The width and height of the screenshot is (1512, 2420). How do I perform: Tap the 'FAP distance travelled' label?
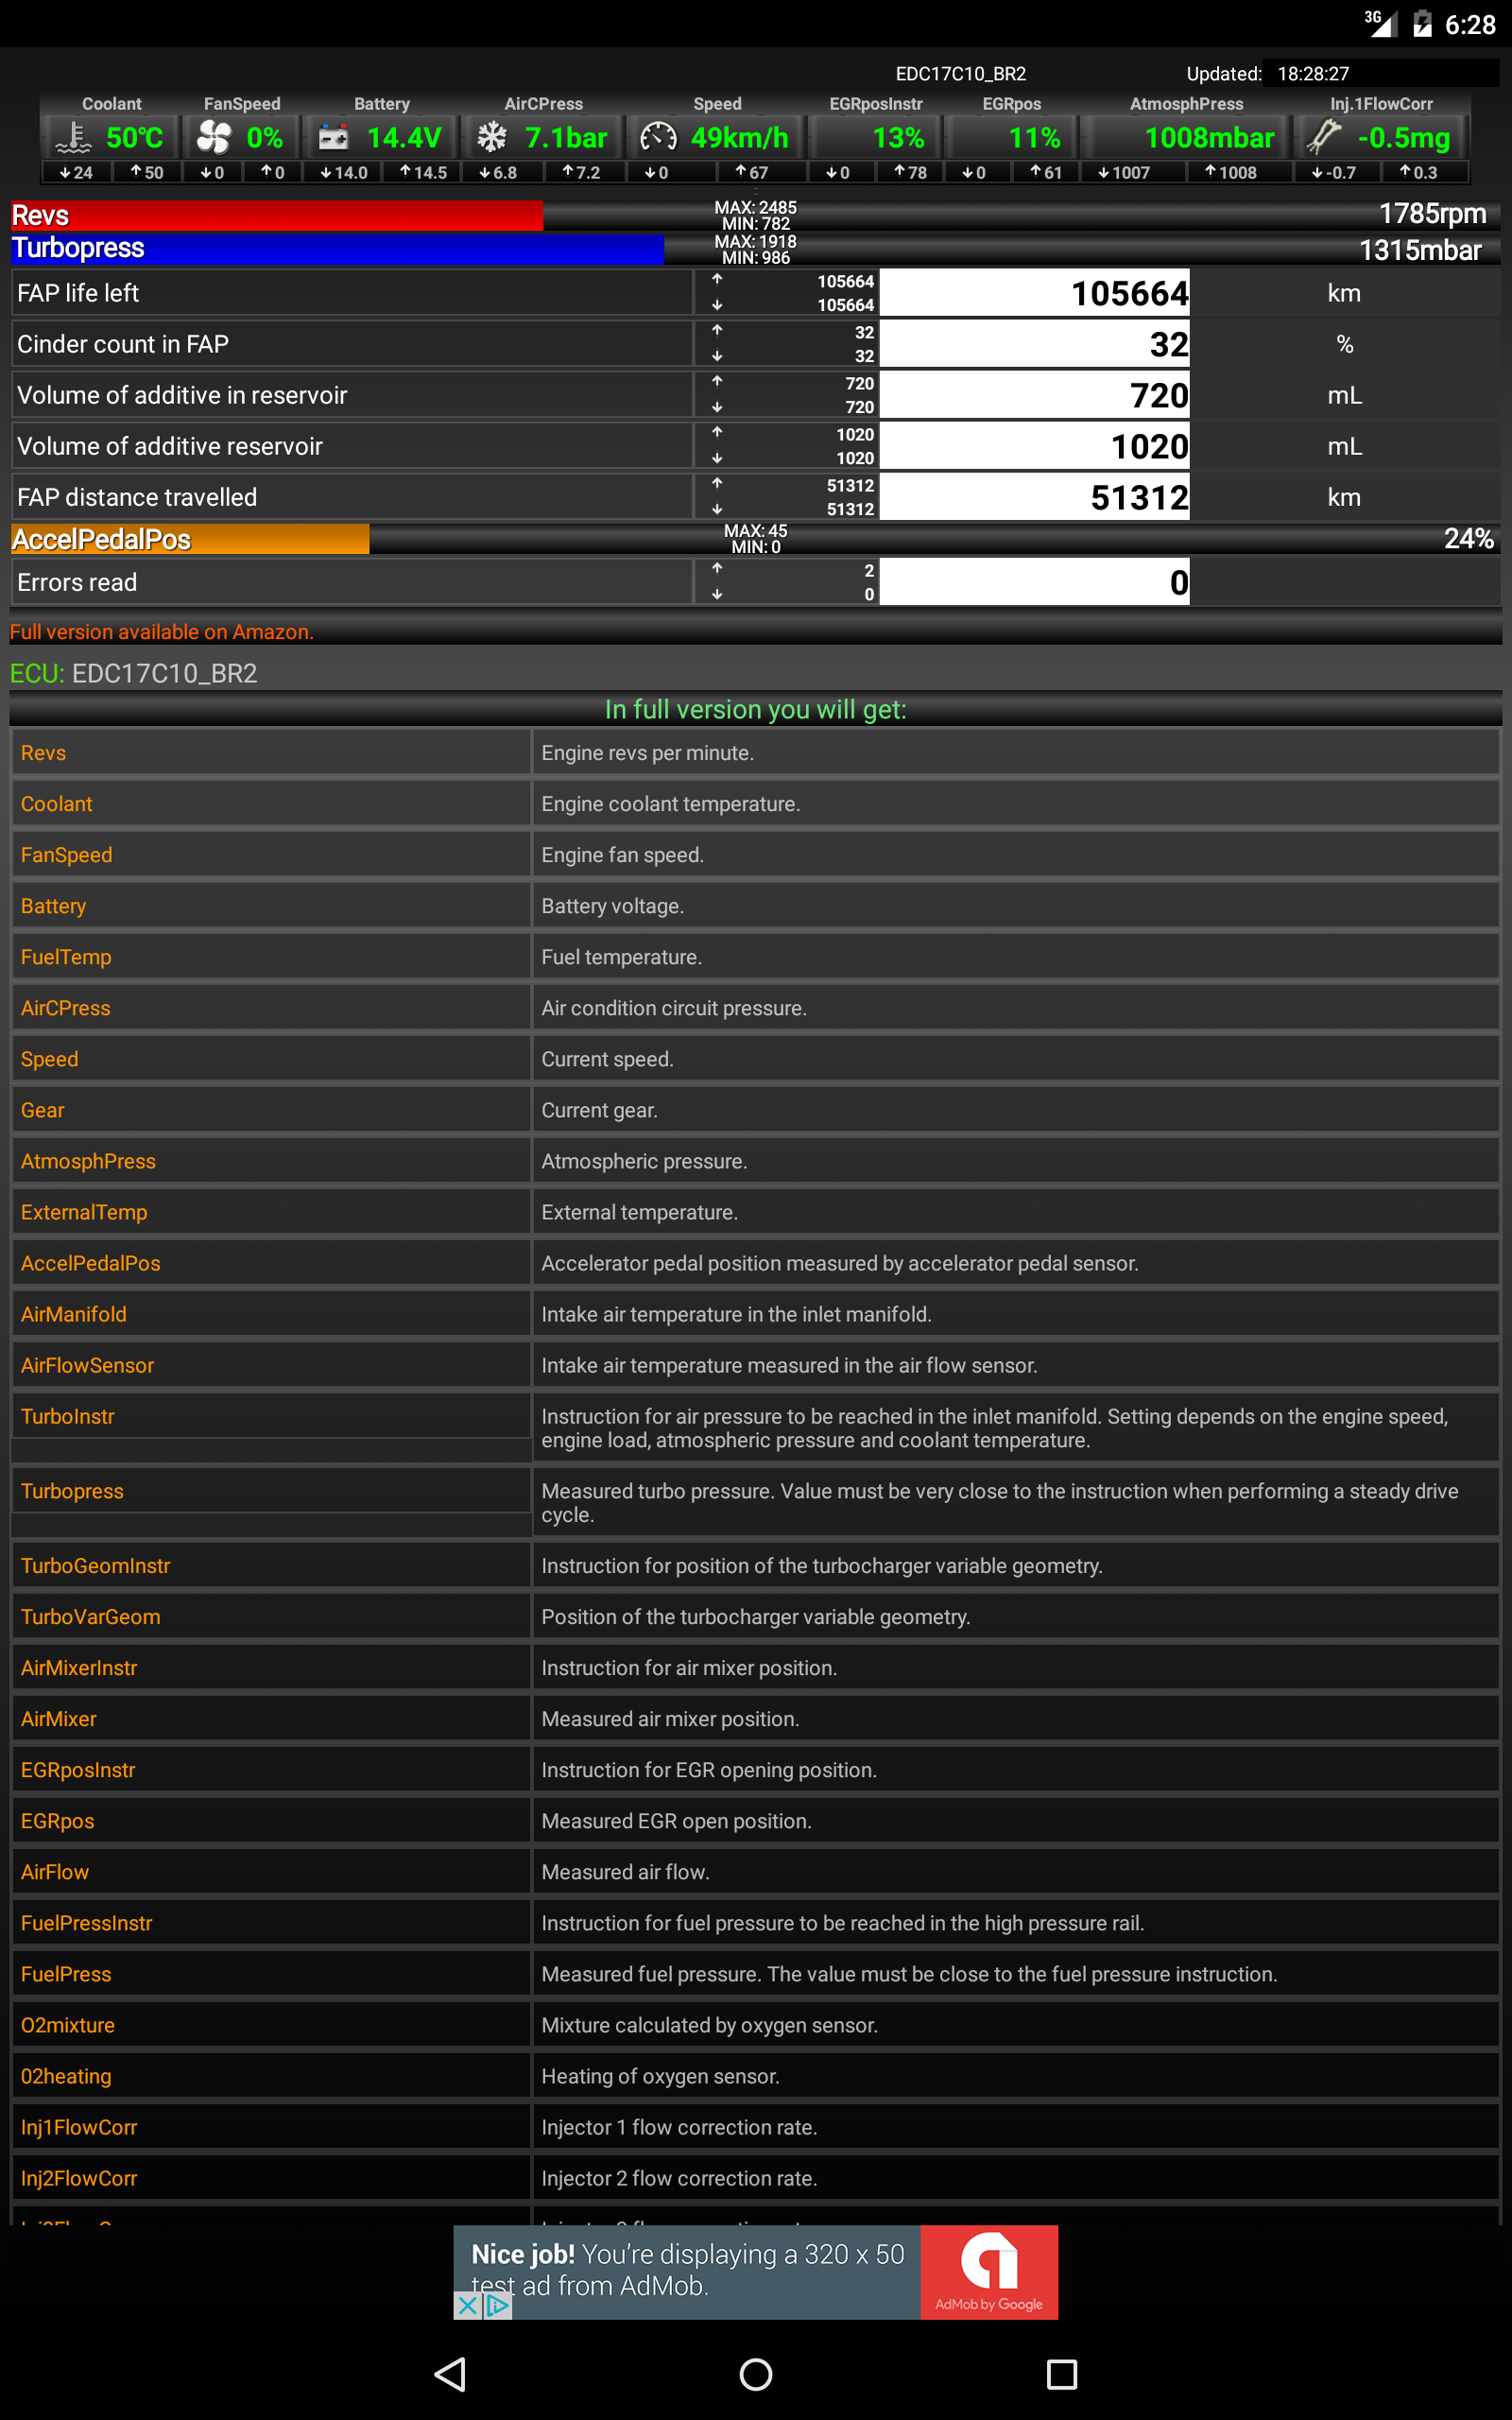pyautogui.click(x=137, y=497)
